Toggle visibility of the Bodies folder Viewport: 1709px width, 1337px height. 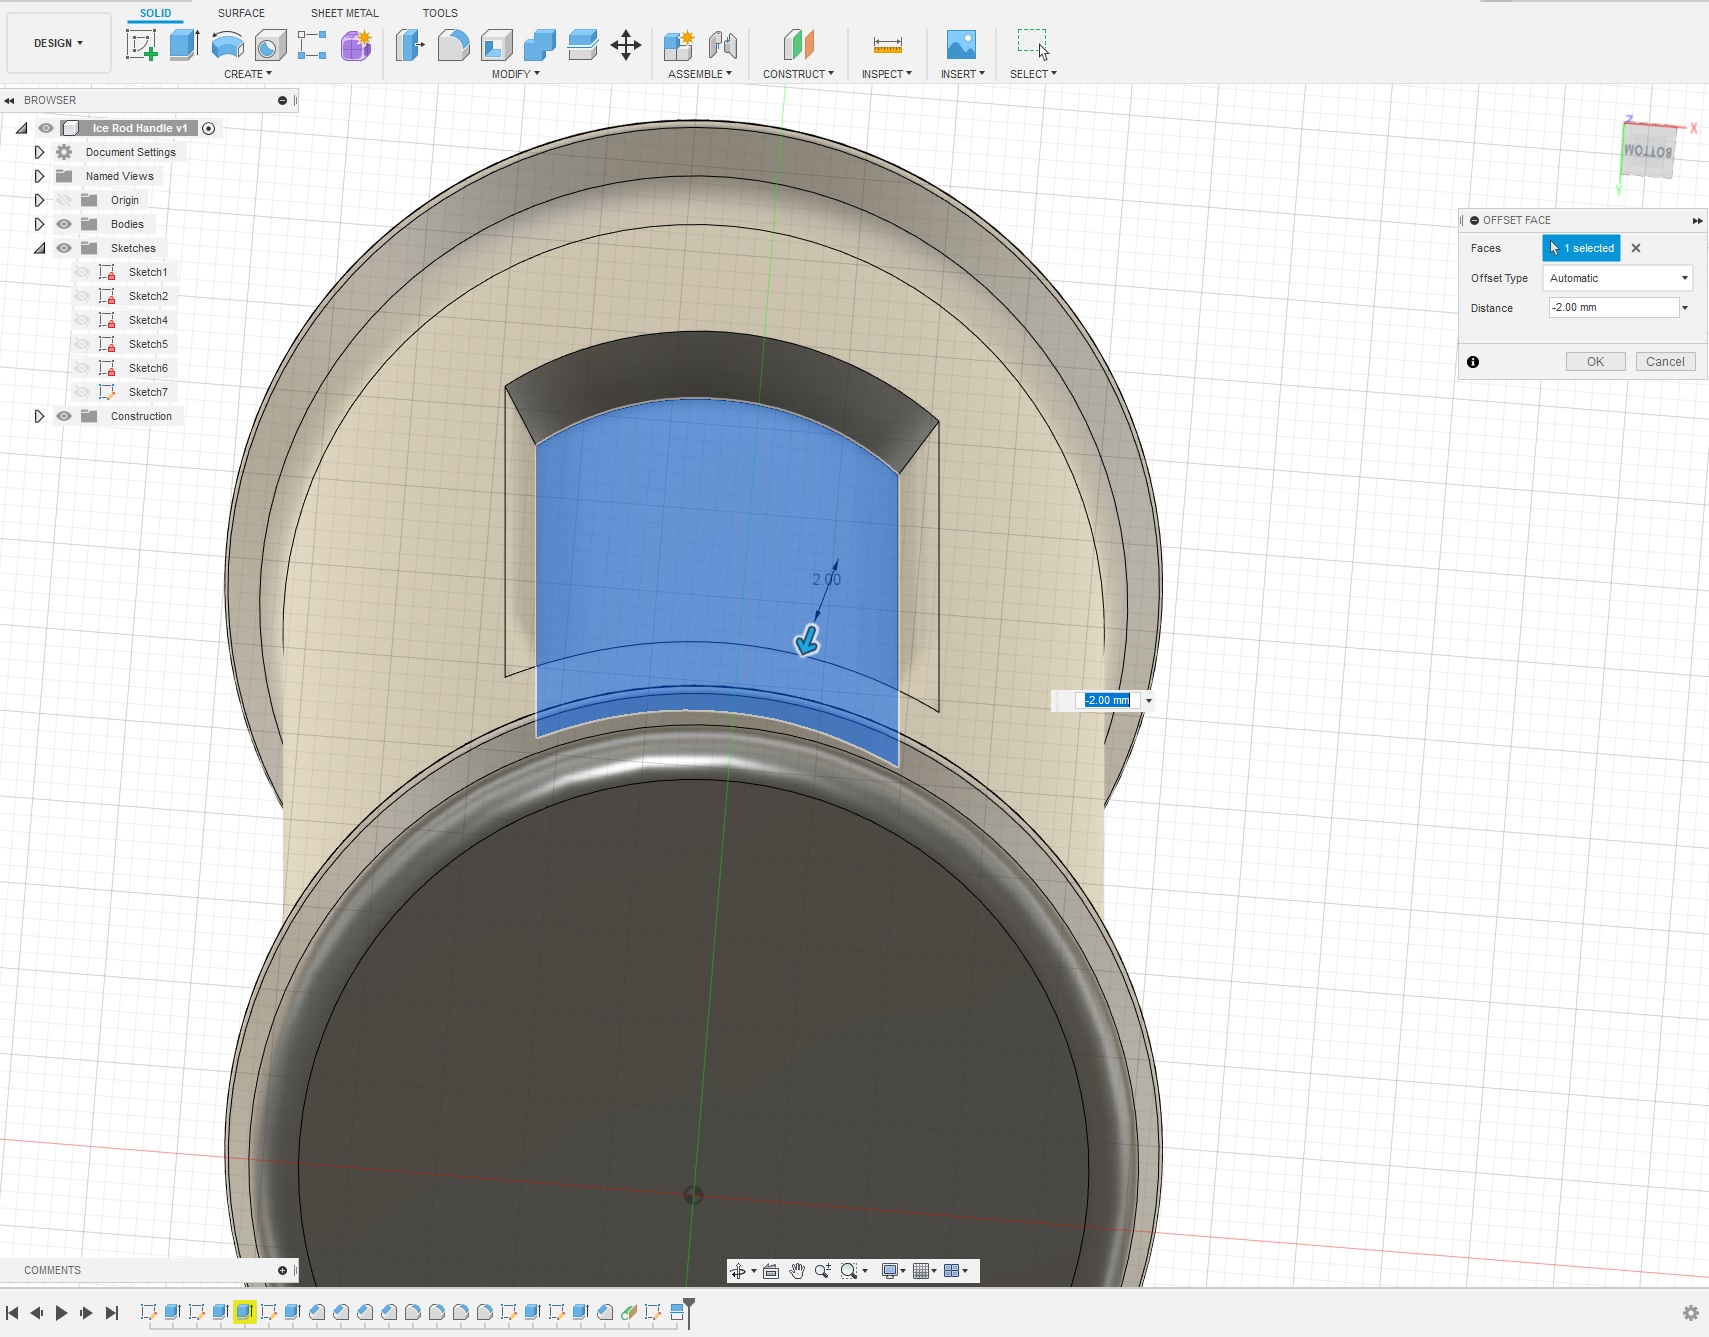pyautogui.click(x=64, y=224)
